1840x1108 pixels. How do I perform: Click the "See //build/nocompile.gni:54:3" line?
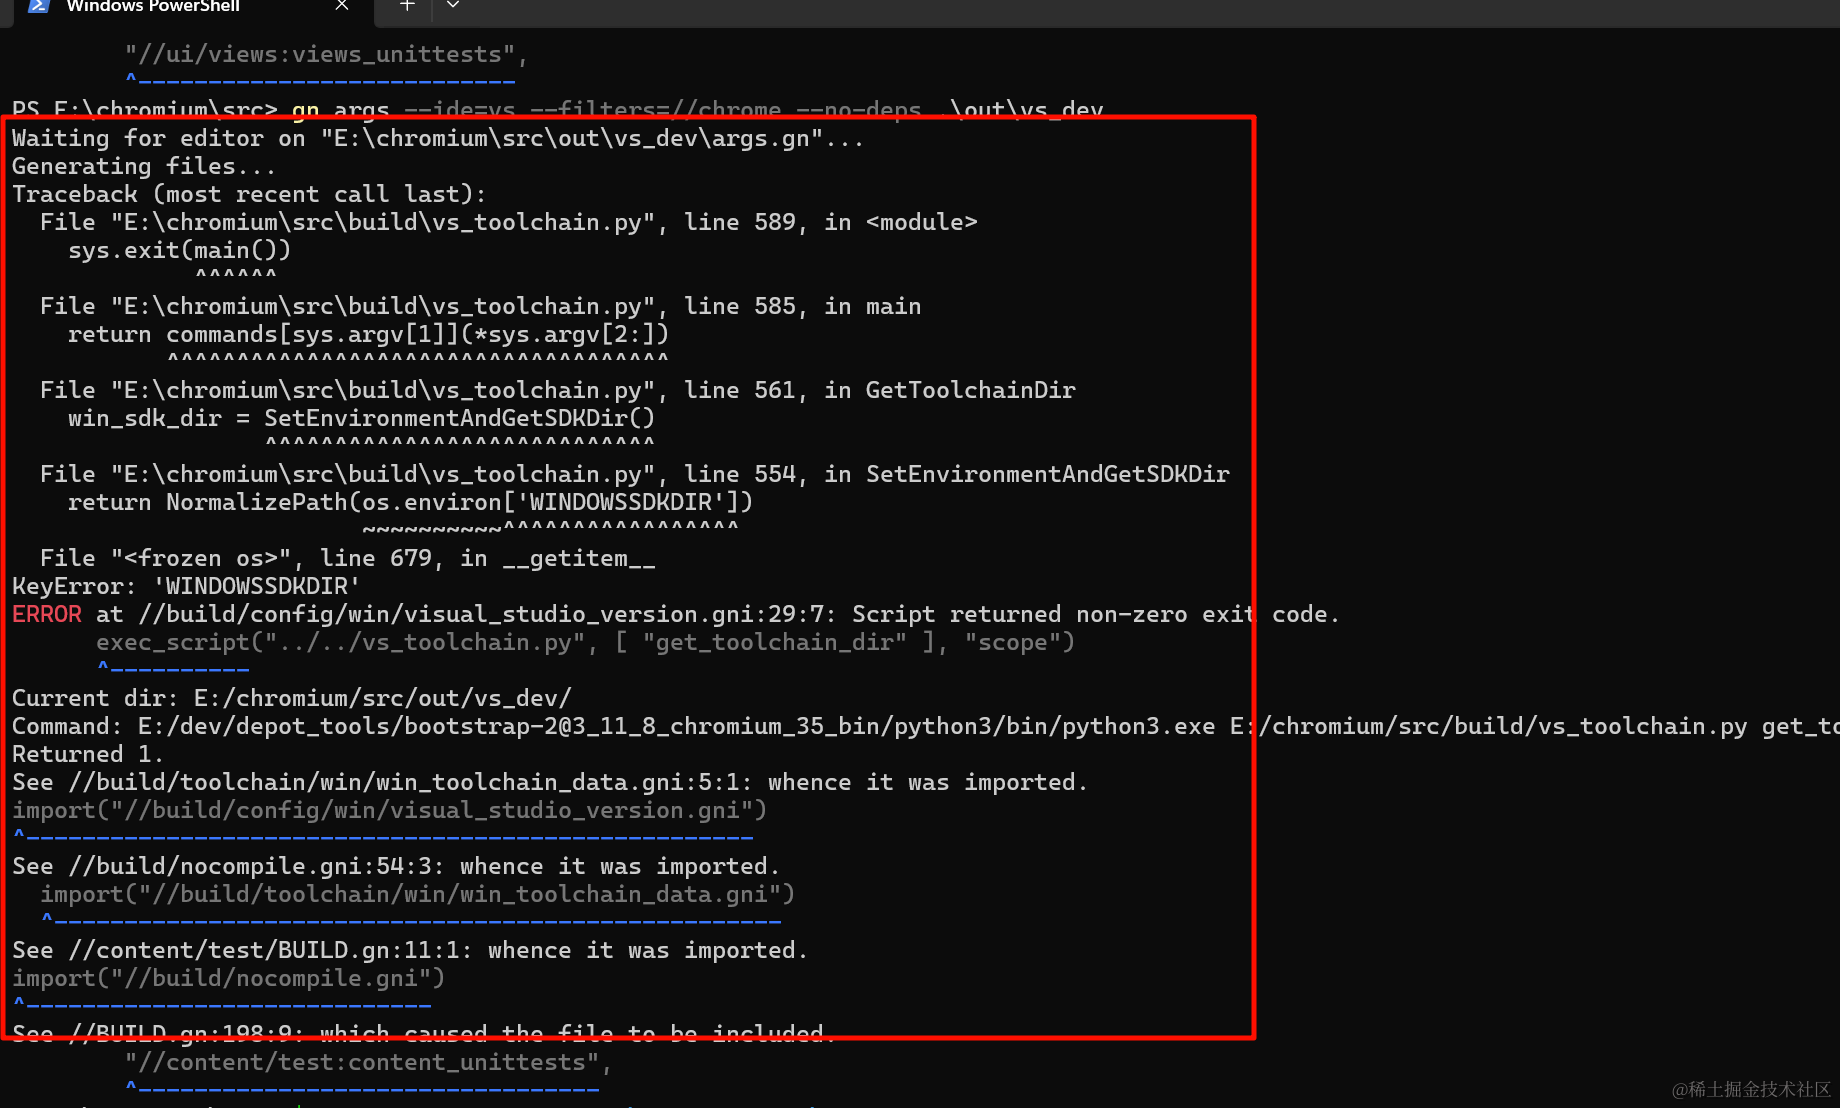[x=396, y=866]
